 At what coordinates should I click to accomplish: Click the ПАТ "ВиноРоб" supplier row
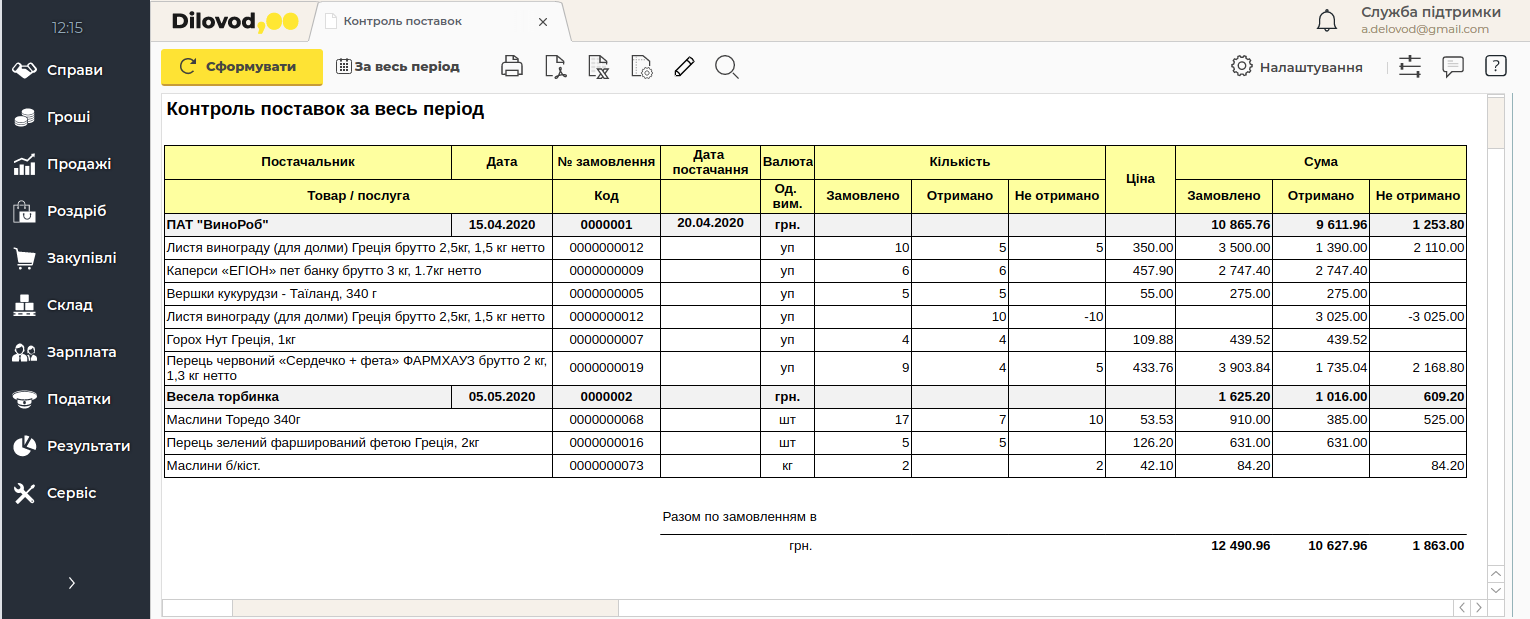click(x=815, y=224)
